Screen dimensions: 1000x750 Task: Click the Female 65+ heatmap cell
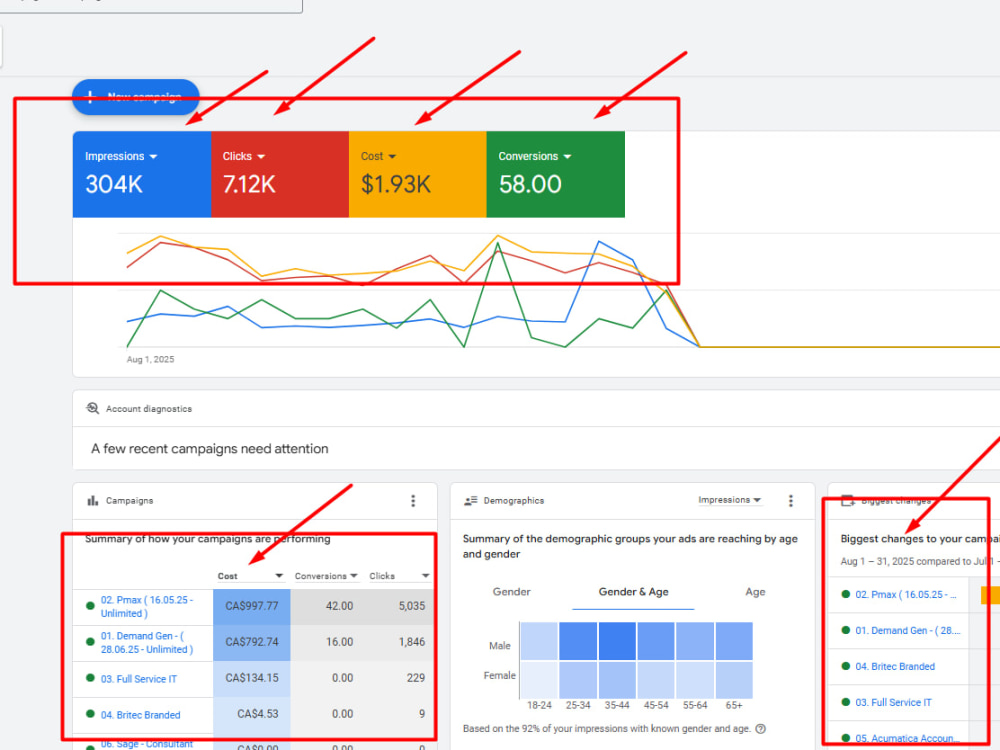point(734,680)
